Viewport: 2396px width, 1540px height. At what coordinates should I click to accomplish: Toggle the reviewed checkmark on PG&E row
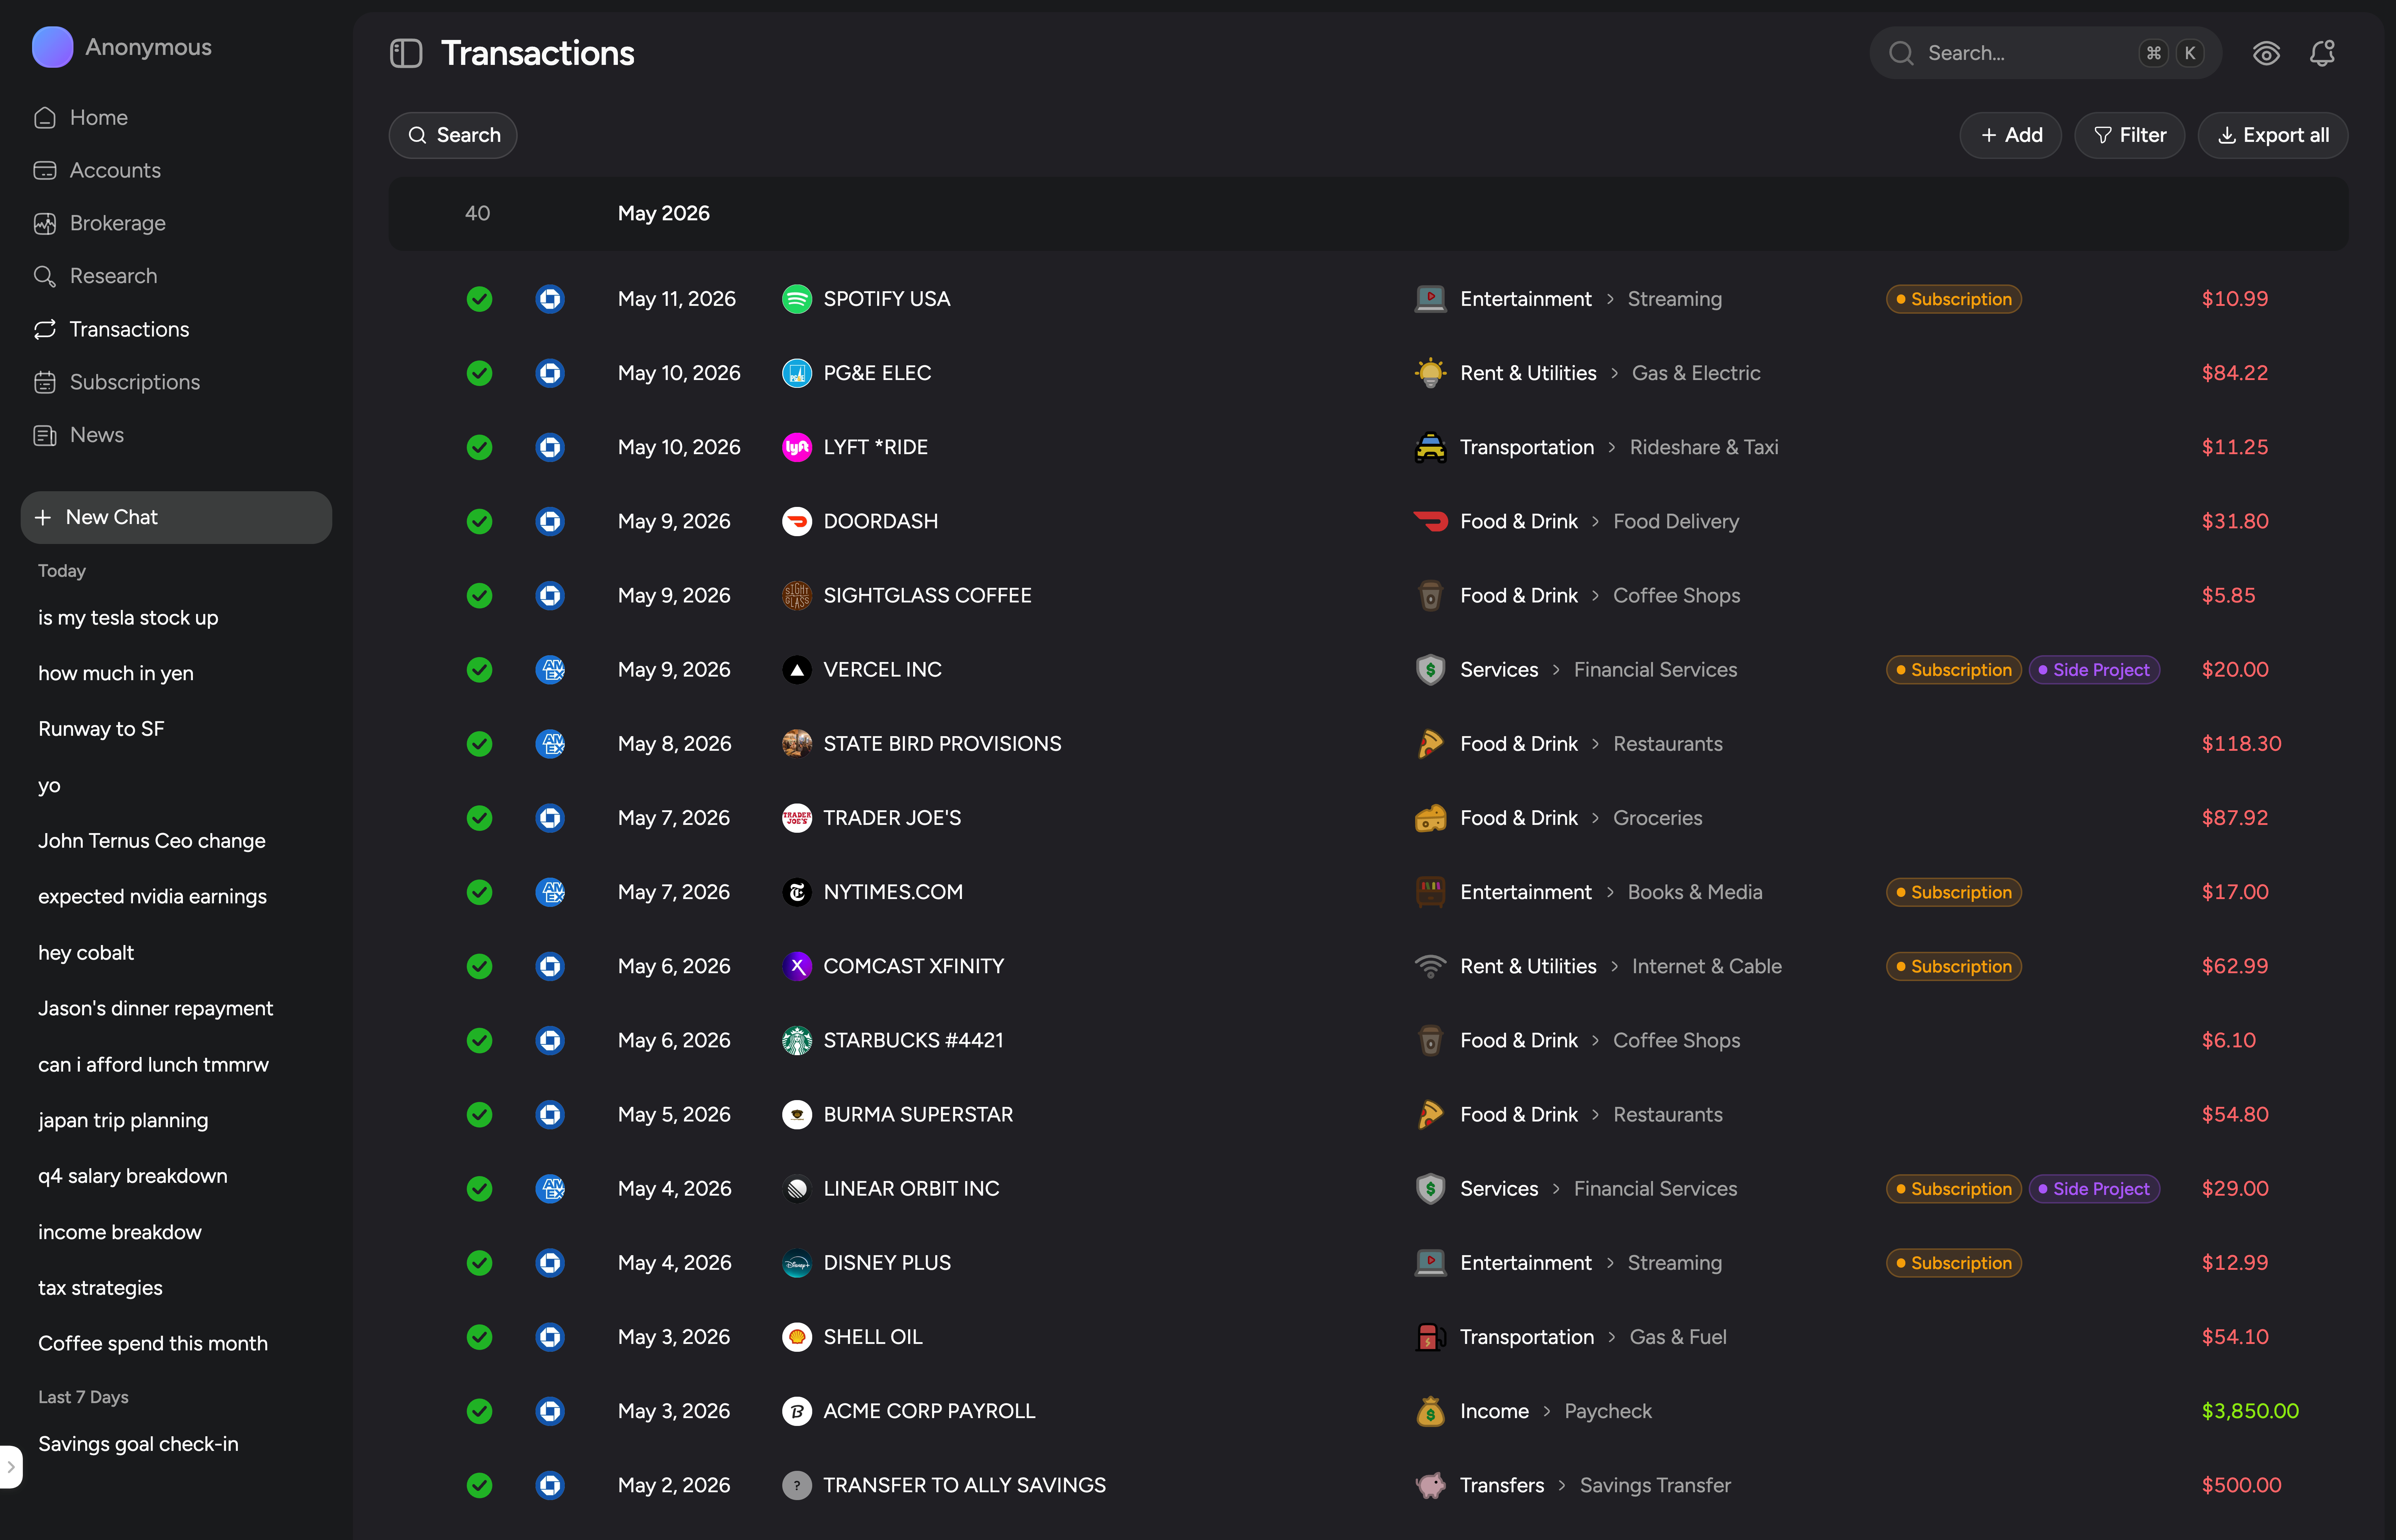point(479,373)
